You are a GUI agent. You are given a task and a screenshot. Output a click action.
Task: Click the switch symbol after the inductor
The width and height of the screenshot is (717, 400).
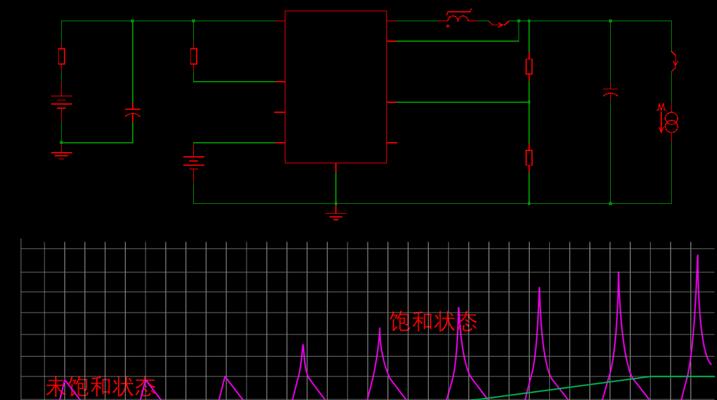(x=498, y=23)
